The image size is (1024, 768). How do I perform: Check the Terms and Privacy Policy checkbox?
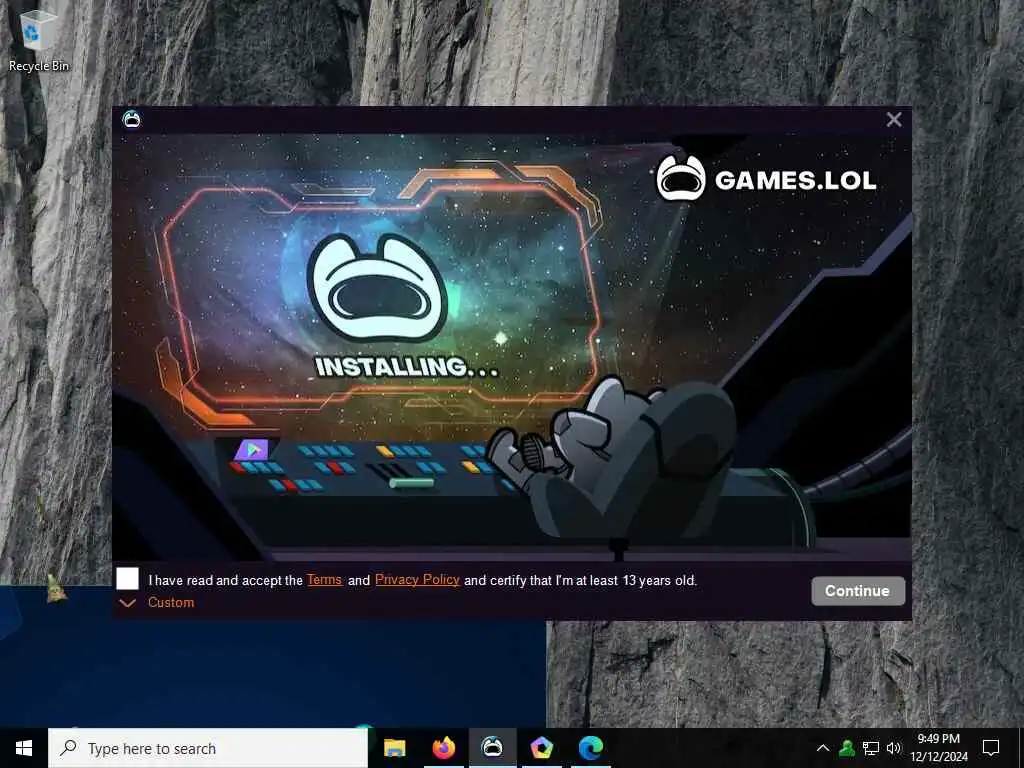pyautogui.click(x=127, y=579)
